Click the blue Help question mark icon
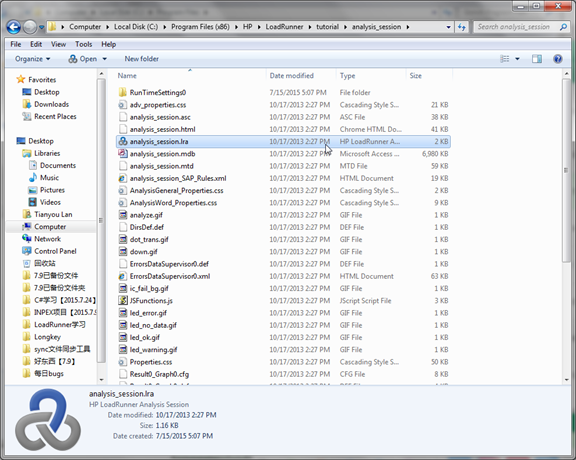The width and height of the screenshot is (576, 460). click(558, 59)
